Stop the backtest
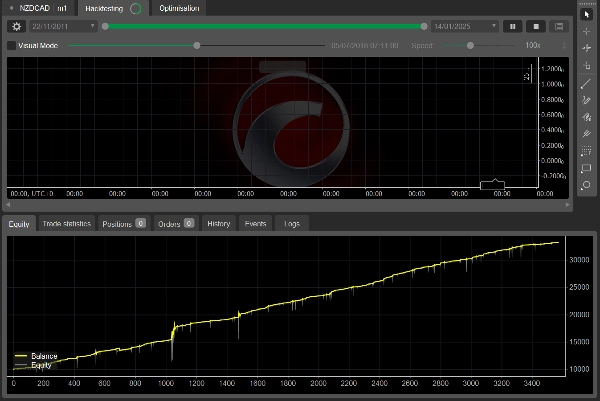Image resolution: width=600 pixels, height=401 pixels. 536,26
